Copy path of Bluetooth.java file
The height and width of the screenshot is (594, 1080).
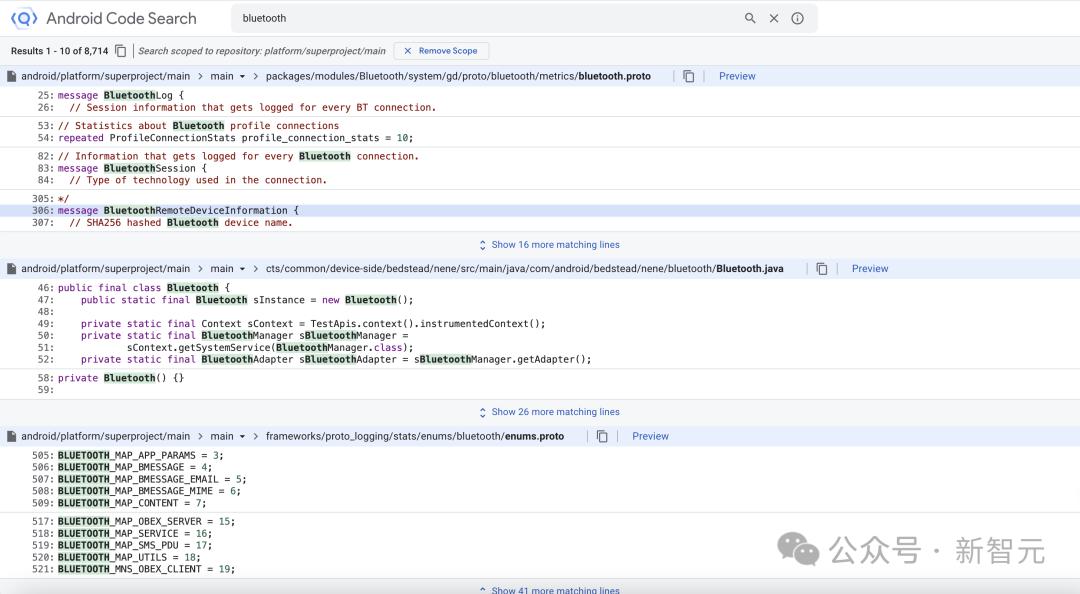[x=822, y=269]
